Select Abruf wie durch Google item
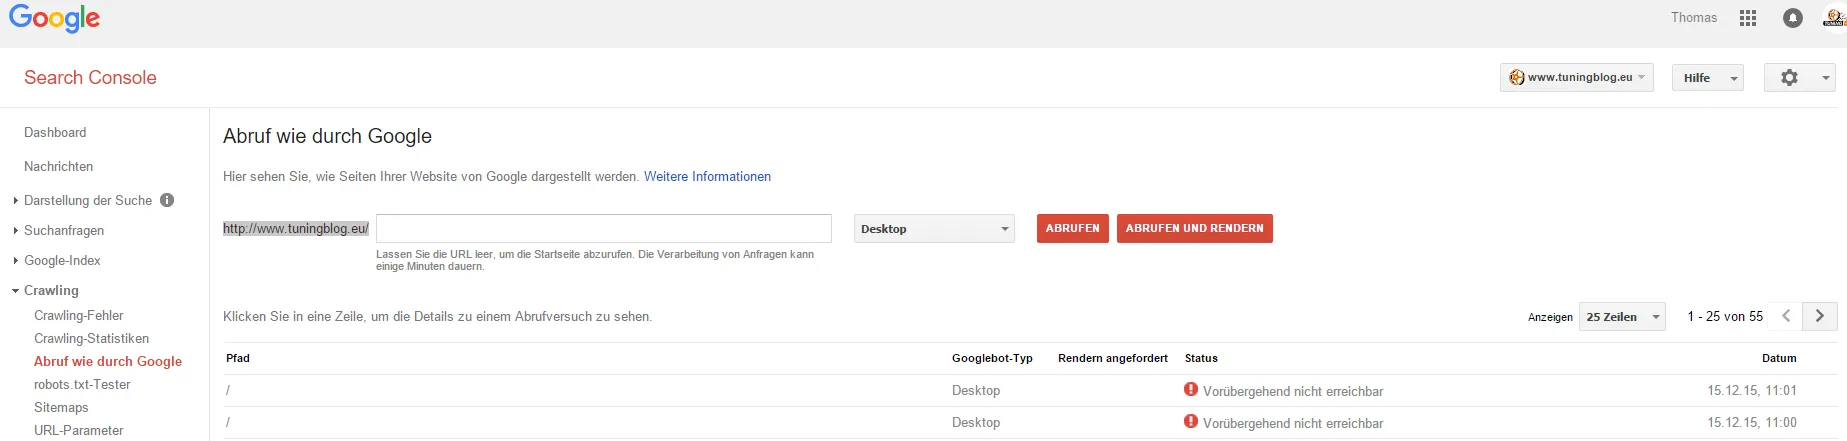The height and width of the screenshot is (441, 1847). 108,361
